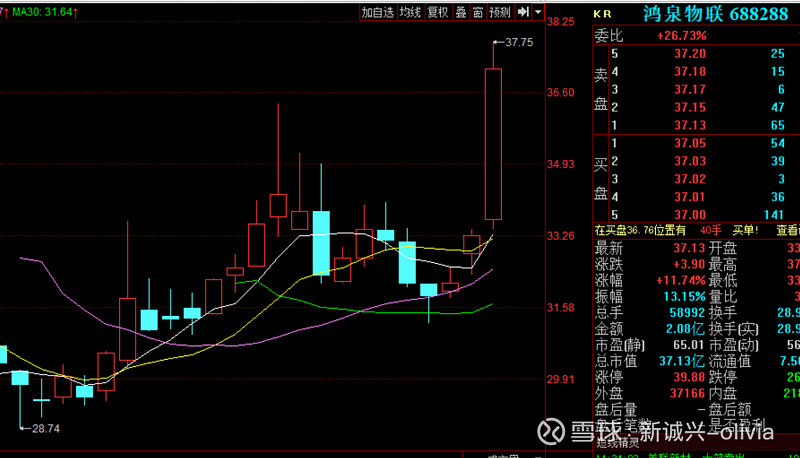Select sell level 2 price 37.15
This screenshot has width=800, height=458.
[690, 107]
